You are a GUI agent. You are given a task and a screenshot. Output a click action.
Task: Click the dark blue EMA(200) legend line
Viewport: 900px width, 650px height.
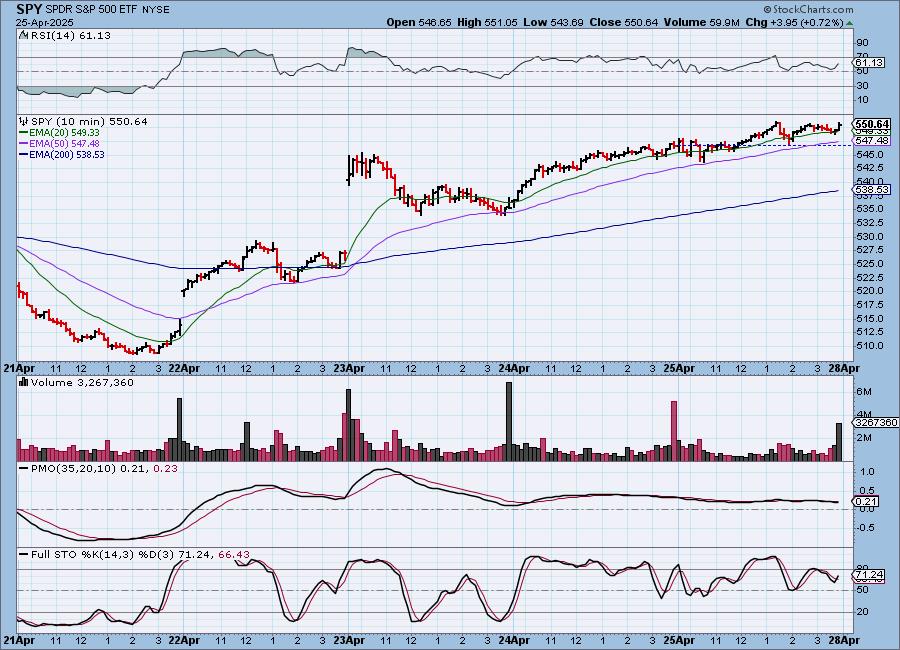(x=24, y=154)
